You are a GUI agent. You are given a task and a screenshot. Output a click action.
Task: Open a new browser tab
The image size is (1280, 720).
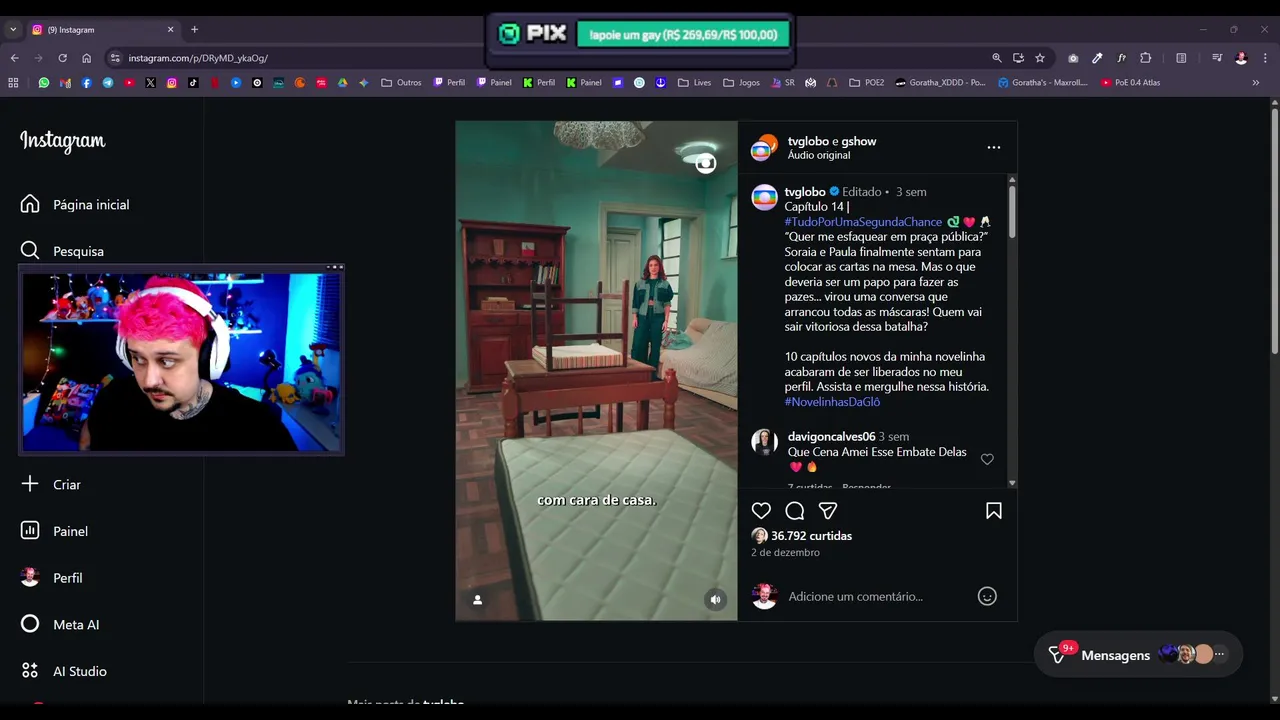(x=194, y=30)
